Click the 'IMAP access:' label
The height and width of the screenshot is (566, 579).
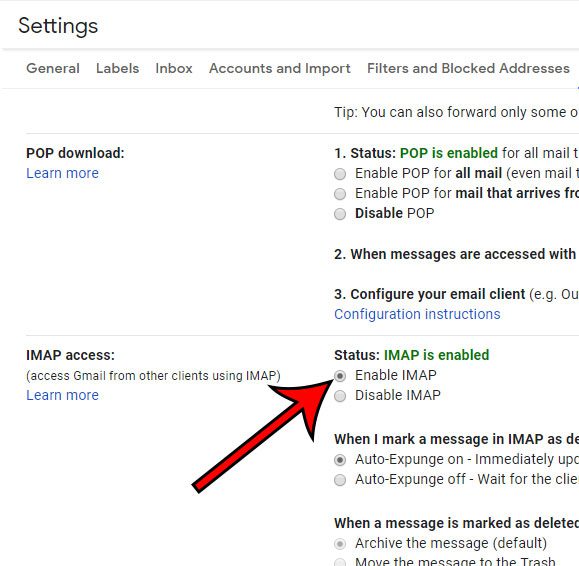click(x=71, y=355)
